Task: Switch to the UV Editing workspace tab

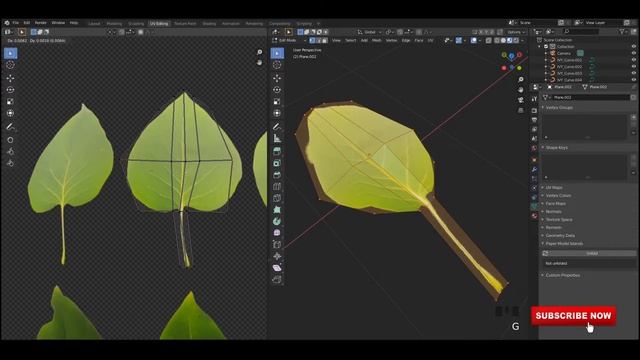Action: point(159,23)
